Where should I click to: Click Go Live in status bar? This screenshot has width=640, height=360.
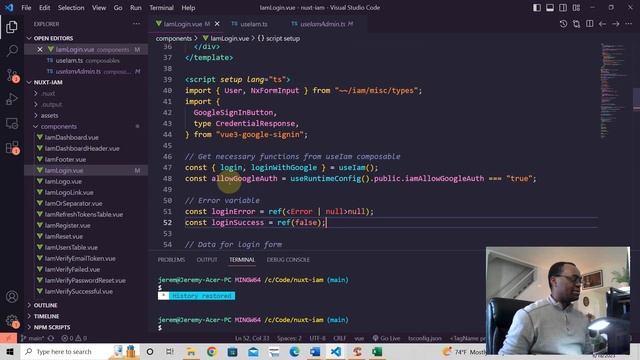tap(386, 338)
